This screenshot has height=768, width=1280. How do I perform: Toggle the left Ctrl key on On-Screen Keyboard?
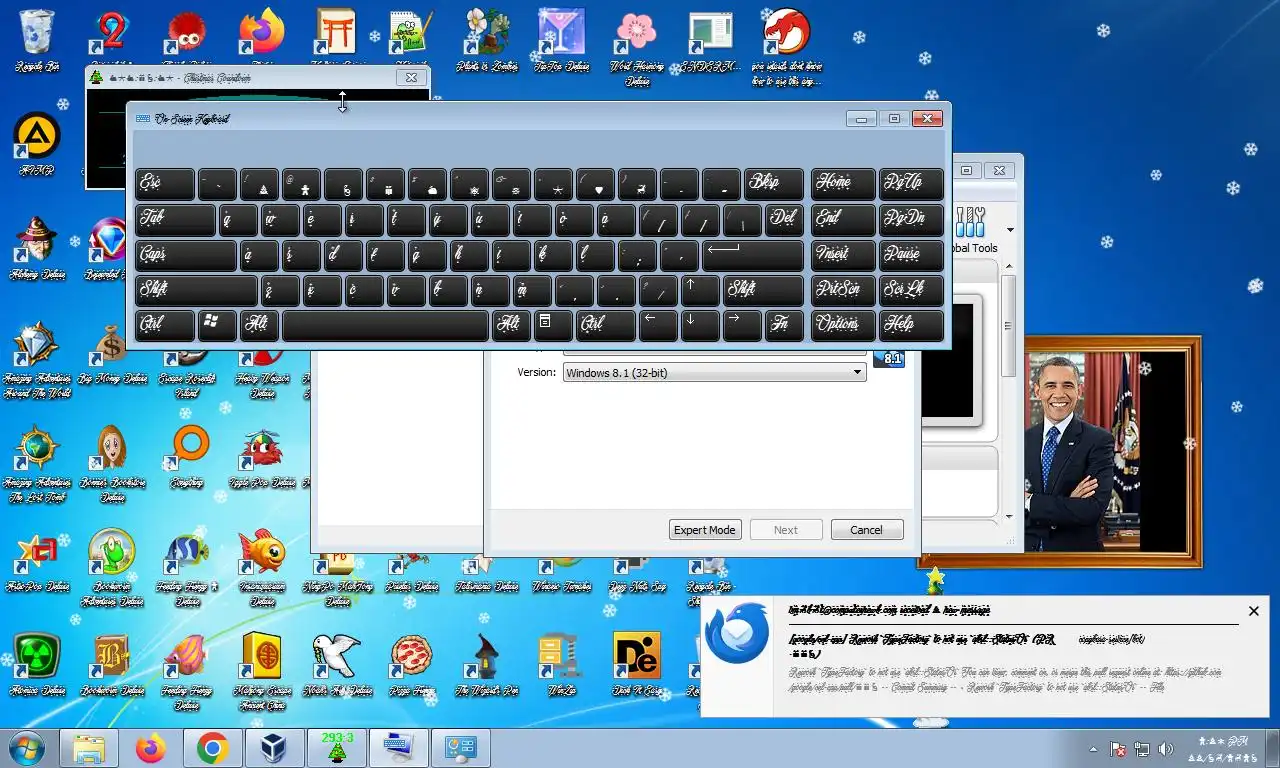165,324
